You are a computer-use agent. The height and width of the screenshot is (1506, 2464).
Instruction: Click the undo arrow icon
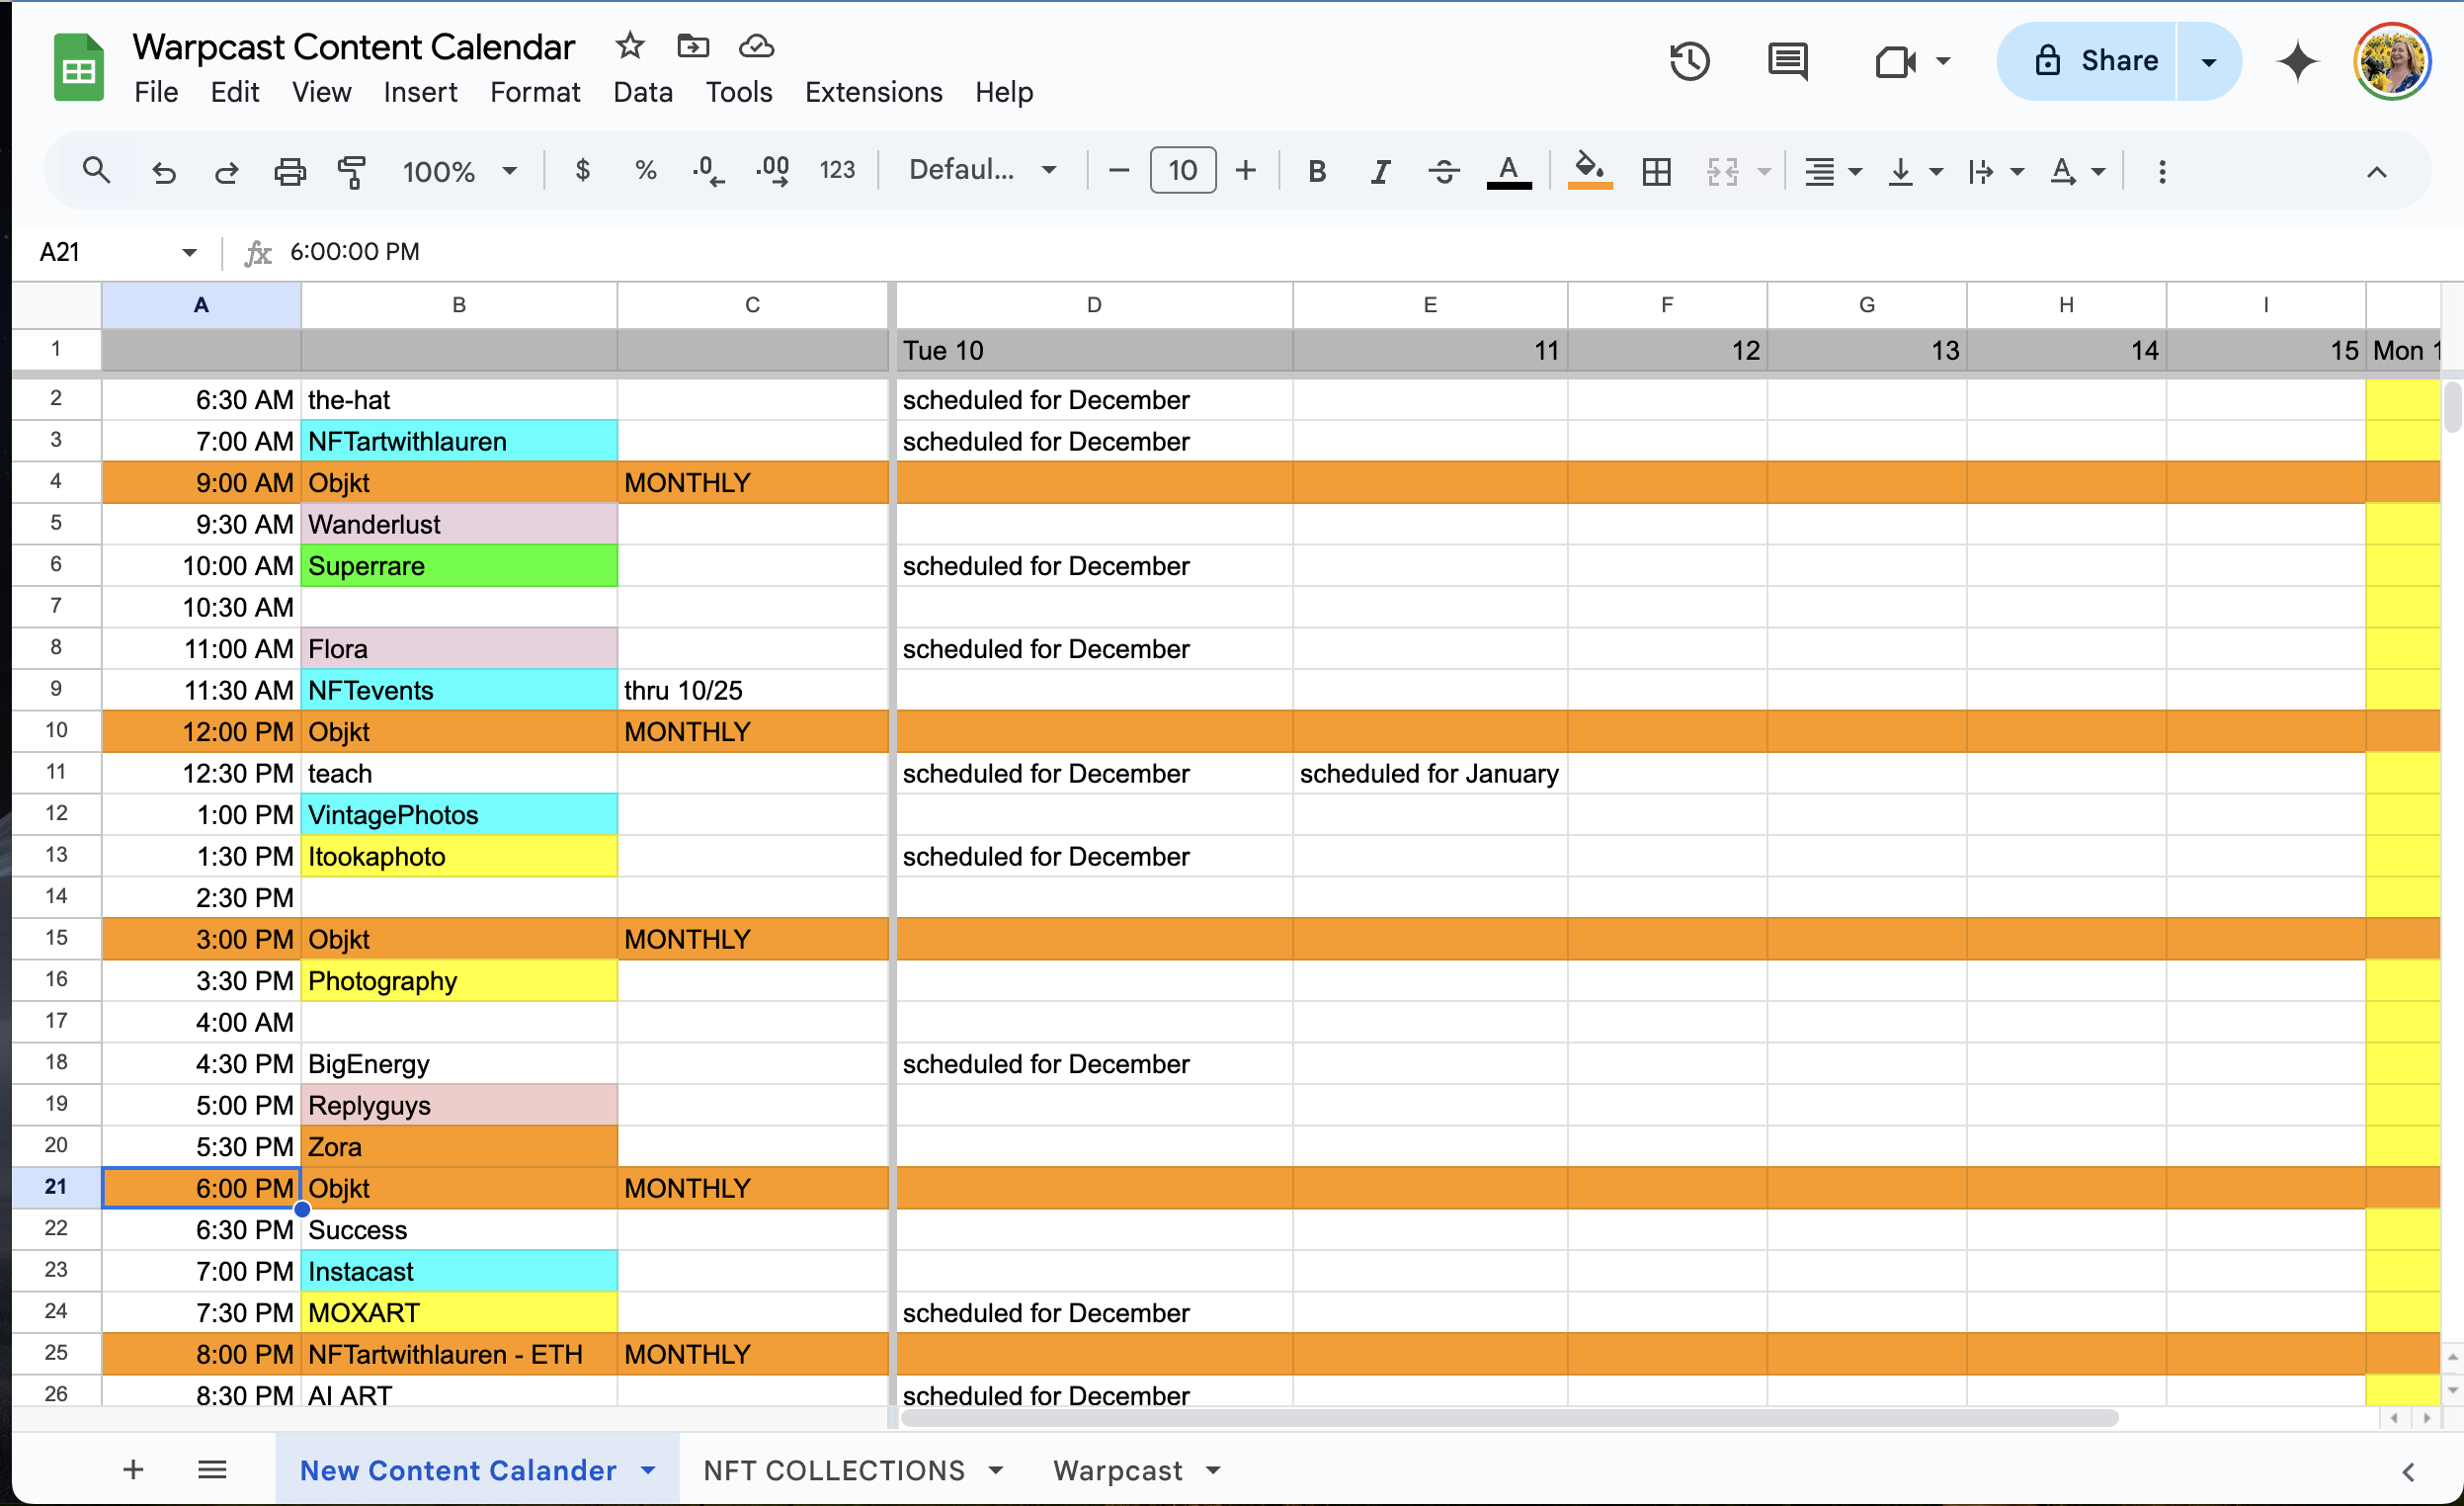pyautogui.click(x=163, y=172)
